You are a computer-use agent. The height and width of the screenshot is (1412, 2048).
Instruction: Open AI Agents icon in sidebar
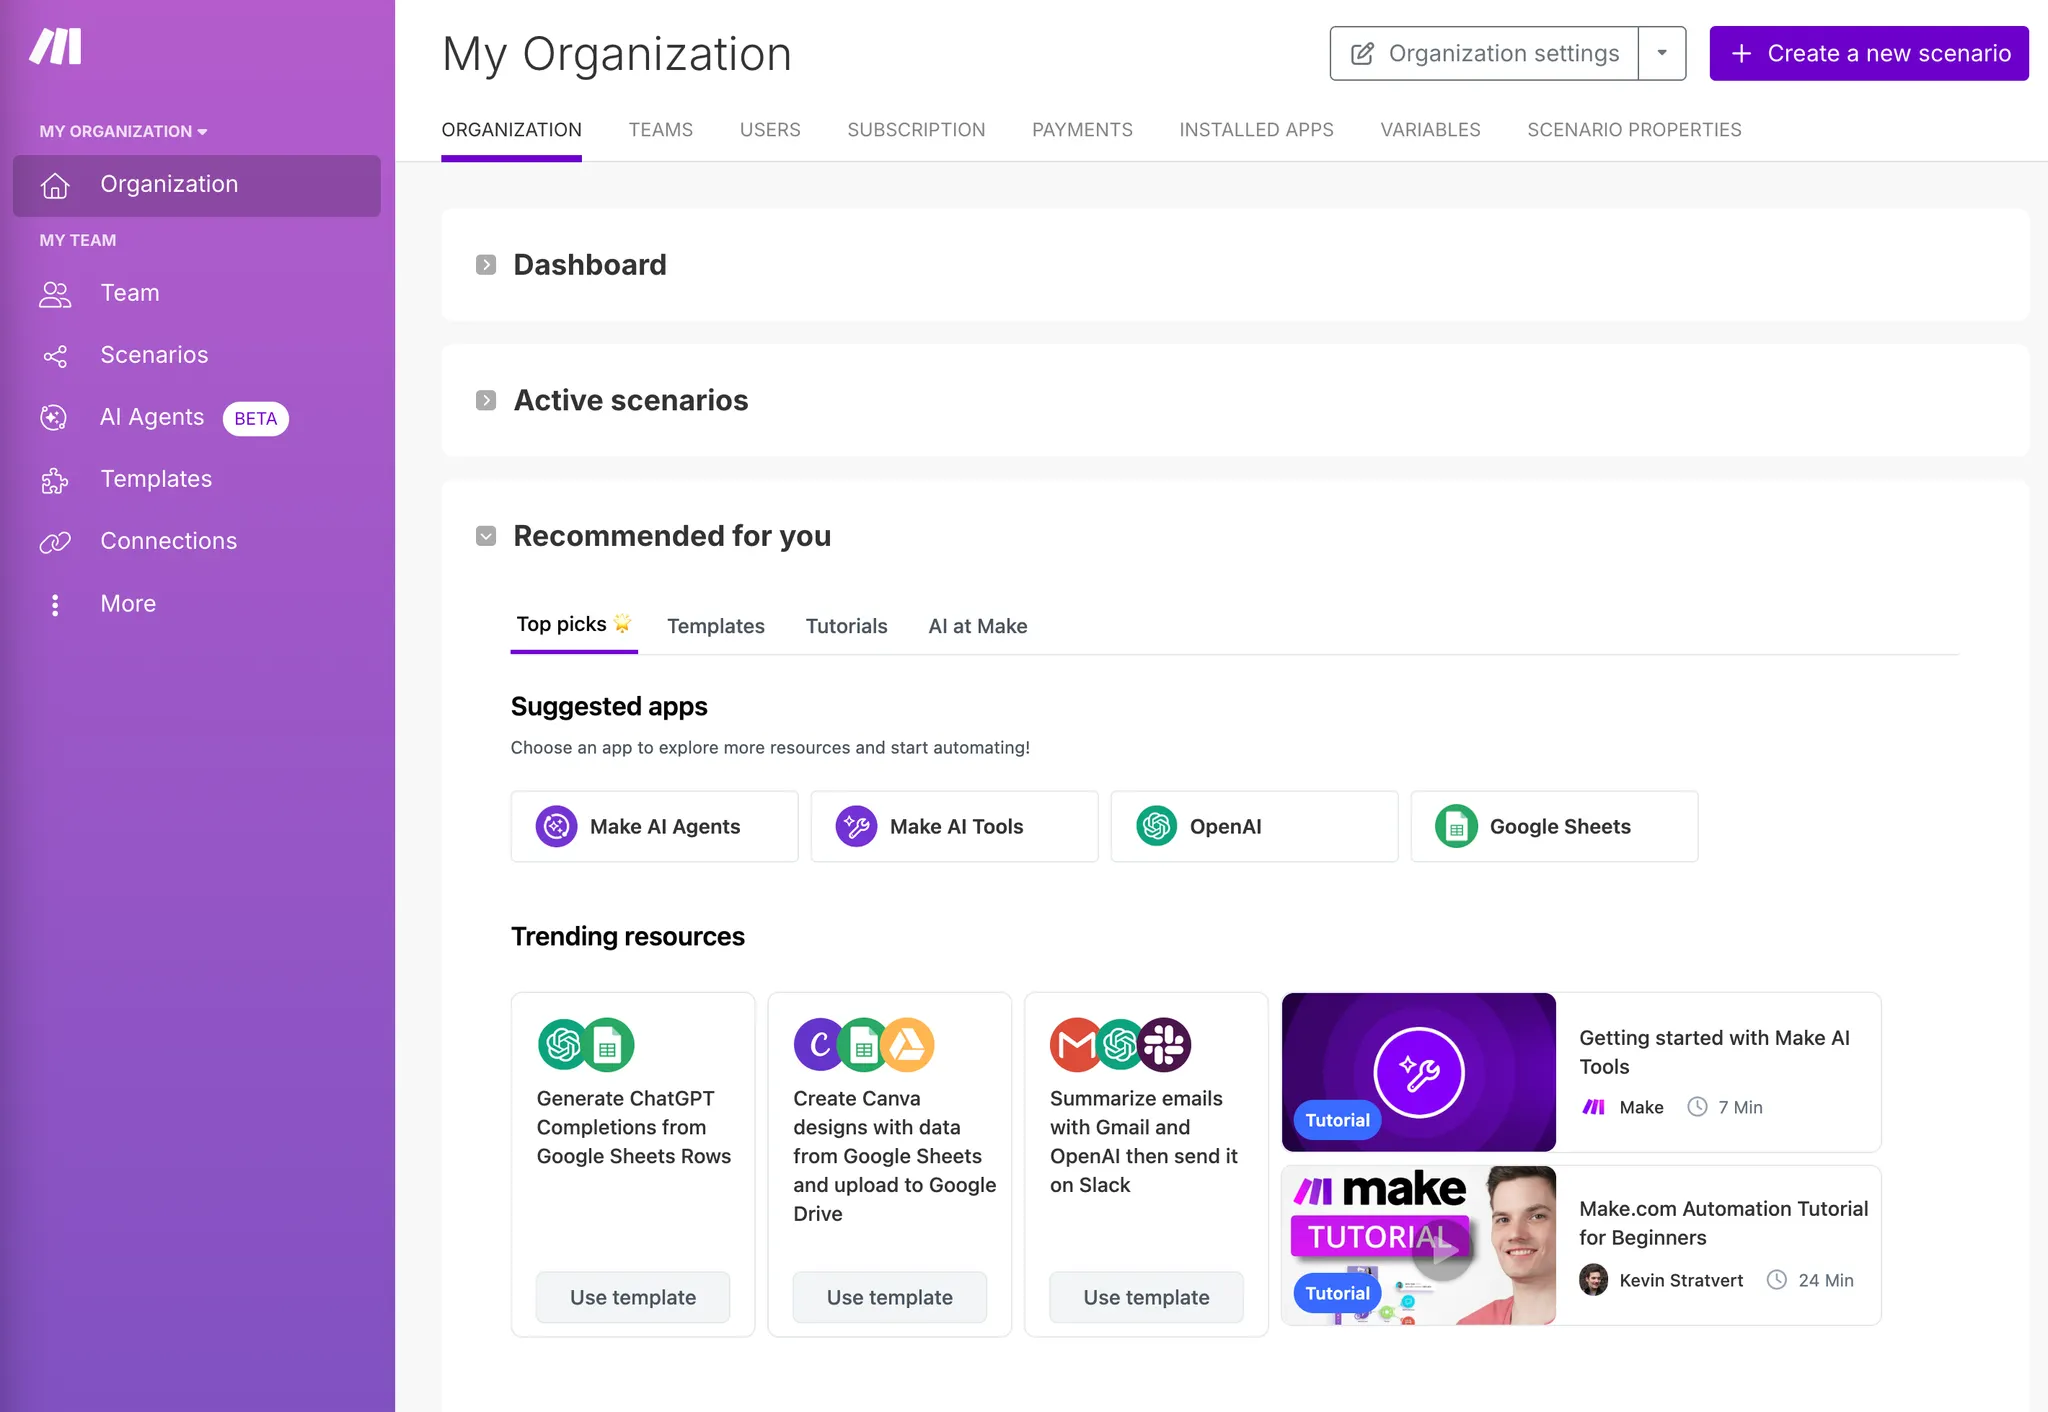[54, 418]
